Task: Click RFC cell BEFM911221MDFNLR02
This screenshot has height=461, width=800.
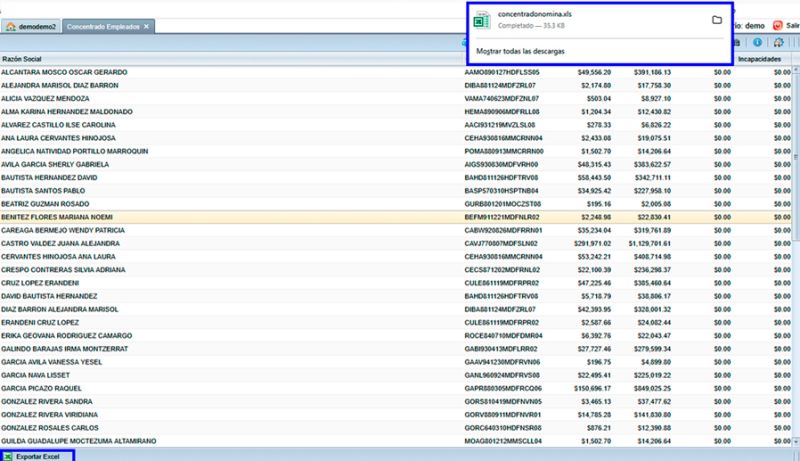Action: click(x=502, y=217)
